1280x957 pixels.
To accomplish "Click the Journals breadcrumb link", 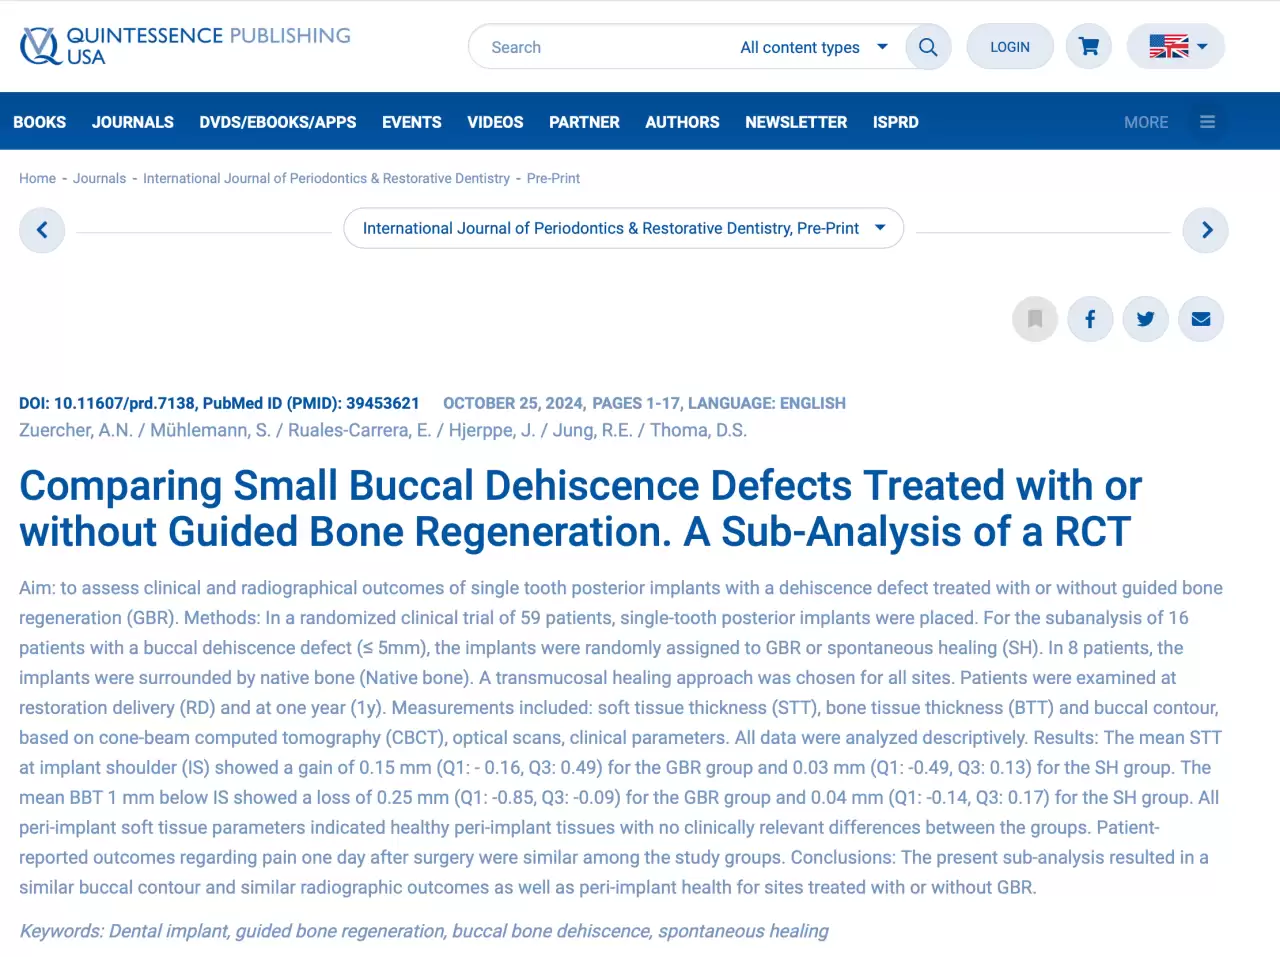I will click(x=99, y=178).
